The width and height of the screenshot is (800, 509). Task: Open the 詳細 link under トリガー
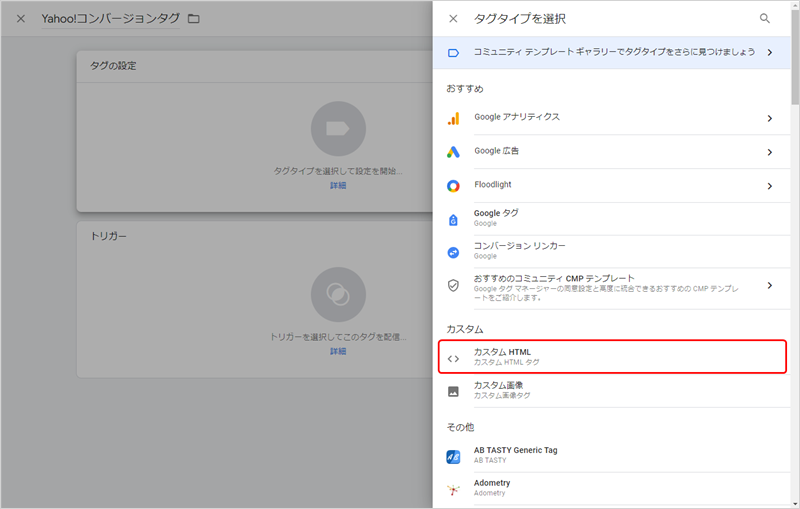(338, 351)
